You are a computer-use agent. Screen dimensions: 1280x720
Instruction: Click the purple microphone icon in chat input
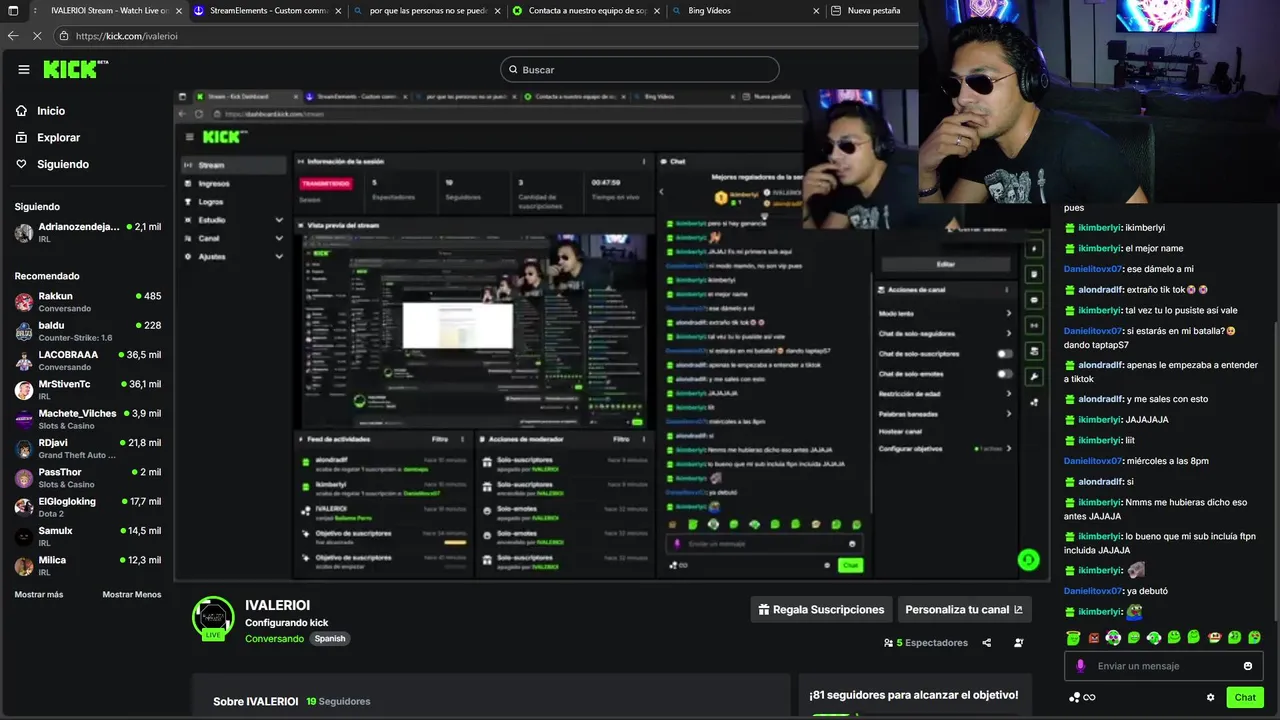click(1080, 666)
